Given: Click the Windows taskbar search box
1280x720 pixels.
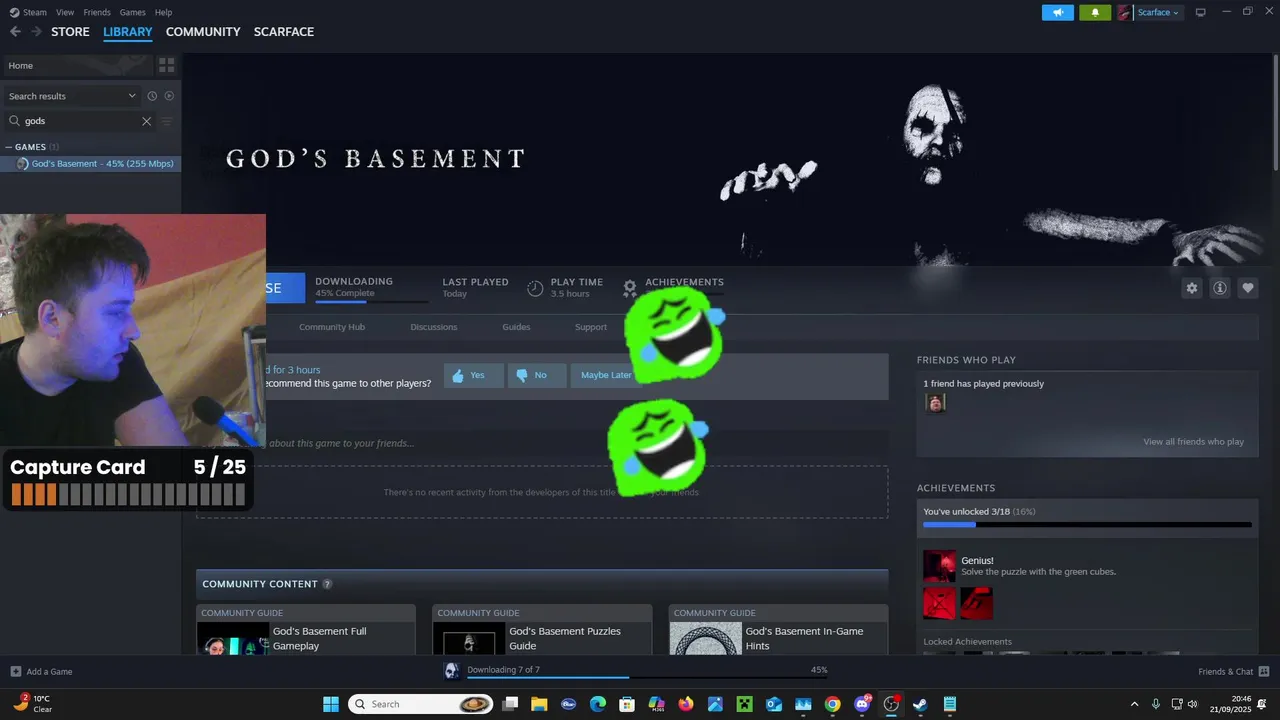Looking at the screenshot, I should click(x=421, y=704).
